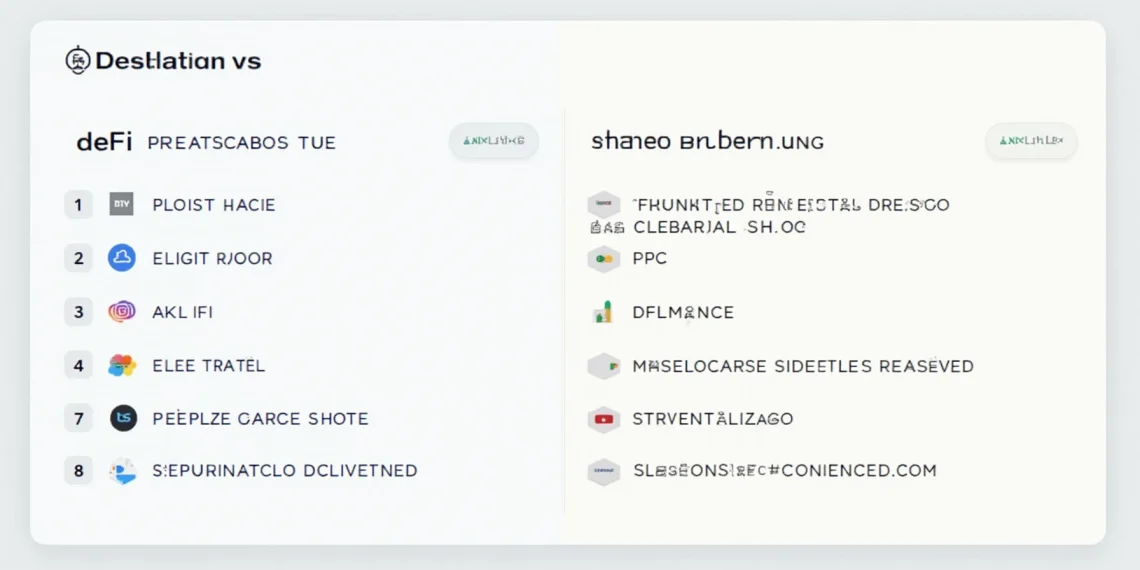The image size is (1140, 570).
Task: Click the hexagon icon beside MASELOCARSE SIDEETLES REASEVED
Action: pos(603,366)
